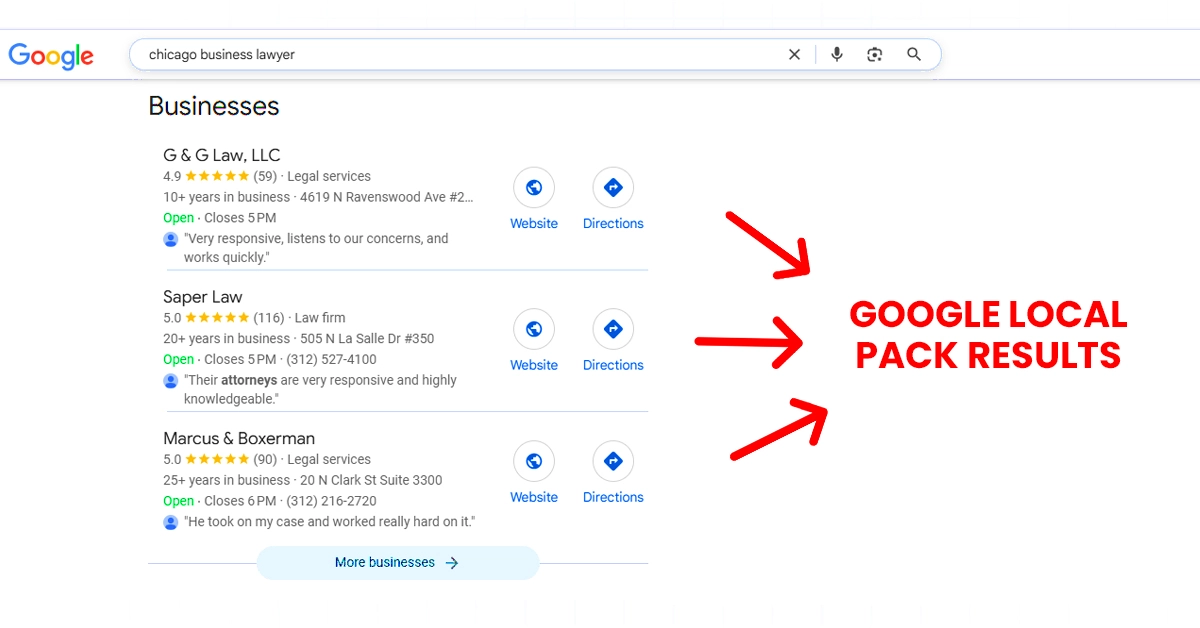Get directions to Marcus & Boxerman
Screen dimensions: 1200x628
tap(613, 461)
